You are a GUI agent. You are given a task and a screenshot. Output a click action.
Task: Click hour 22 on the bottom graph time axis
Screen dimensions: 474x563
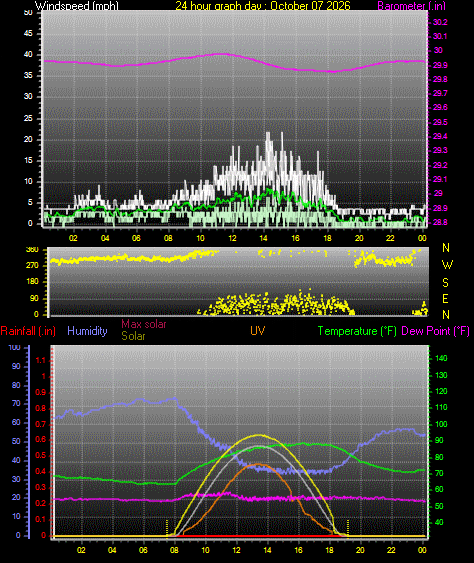[x=391, y=550]
